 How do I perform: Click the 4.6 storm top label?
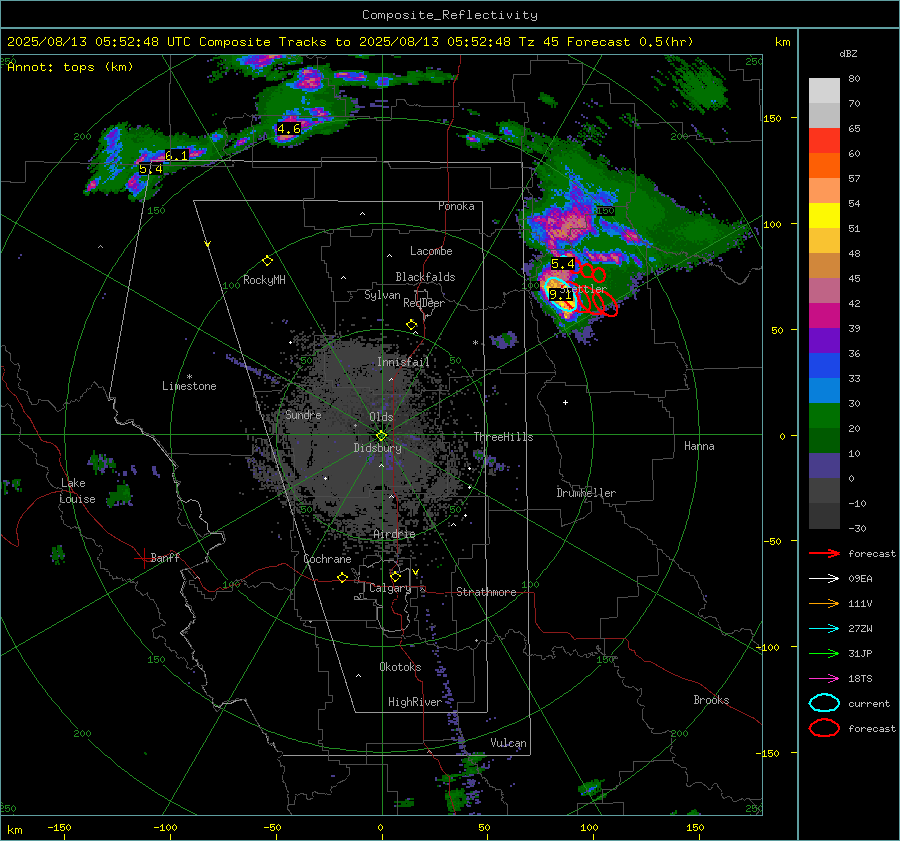pyautogui.click(x=288, y=129)
